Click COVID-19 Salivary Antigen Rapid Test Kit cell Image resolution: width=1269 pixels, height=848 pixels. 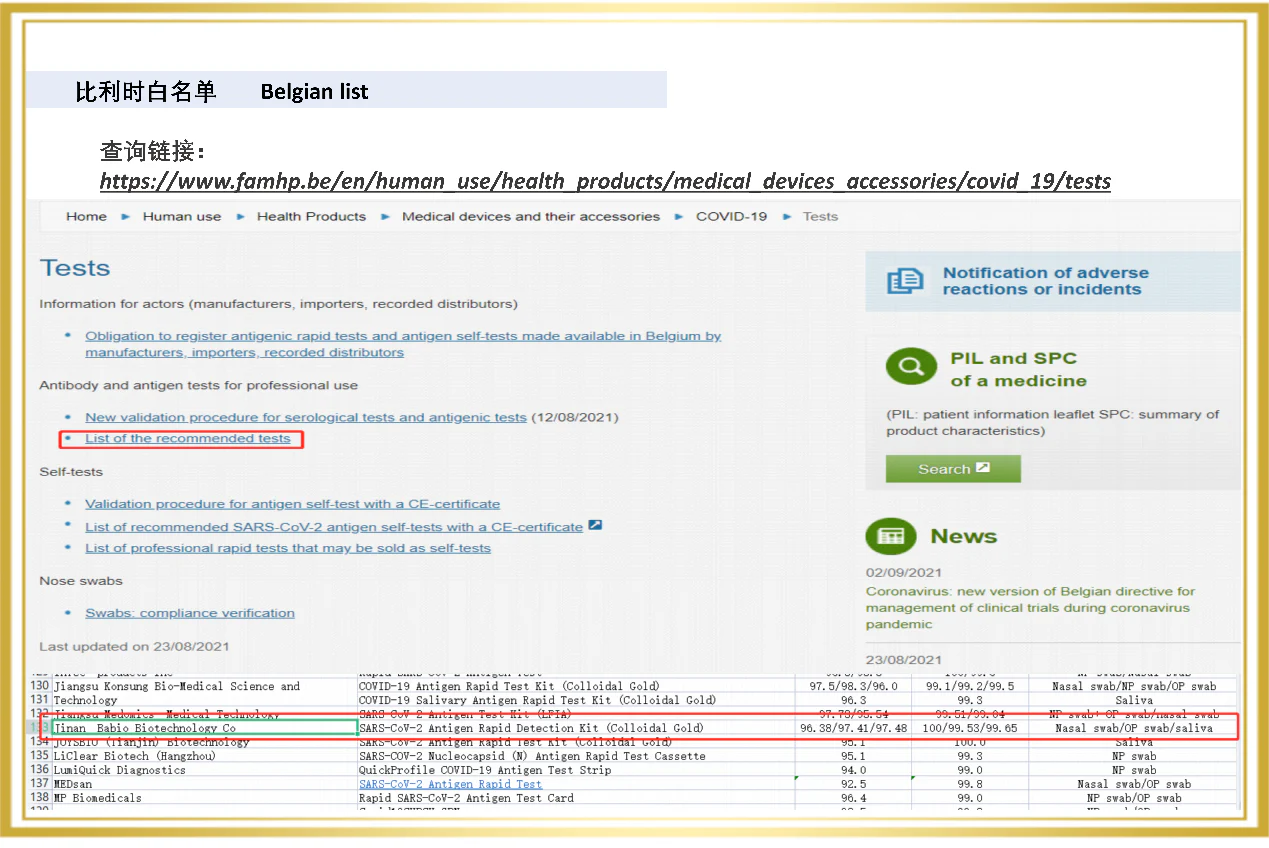(x=577, y=700)
